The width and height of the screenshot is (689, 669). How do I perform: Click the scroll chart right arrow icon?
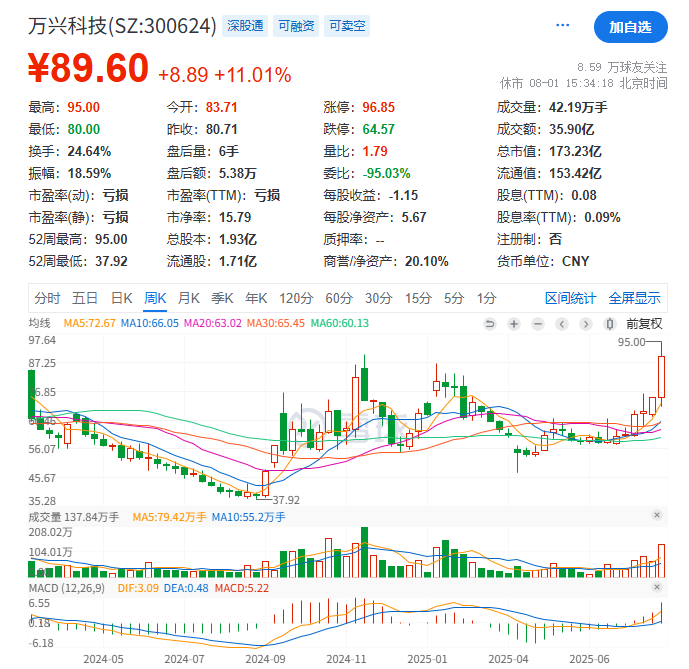tap(585, 324)
